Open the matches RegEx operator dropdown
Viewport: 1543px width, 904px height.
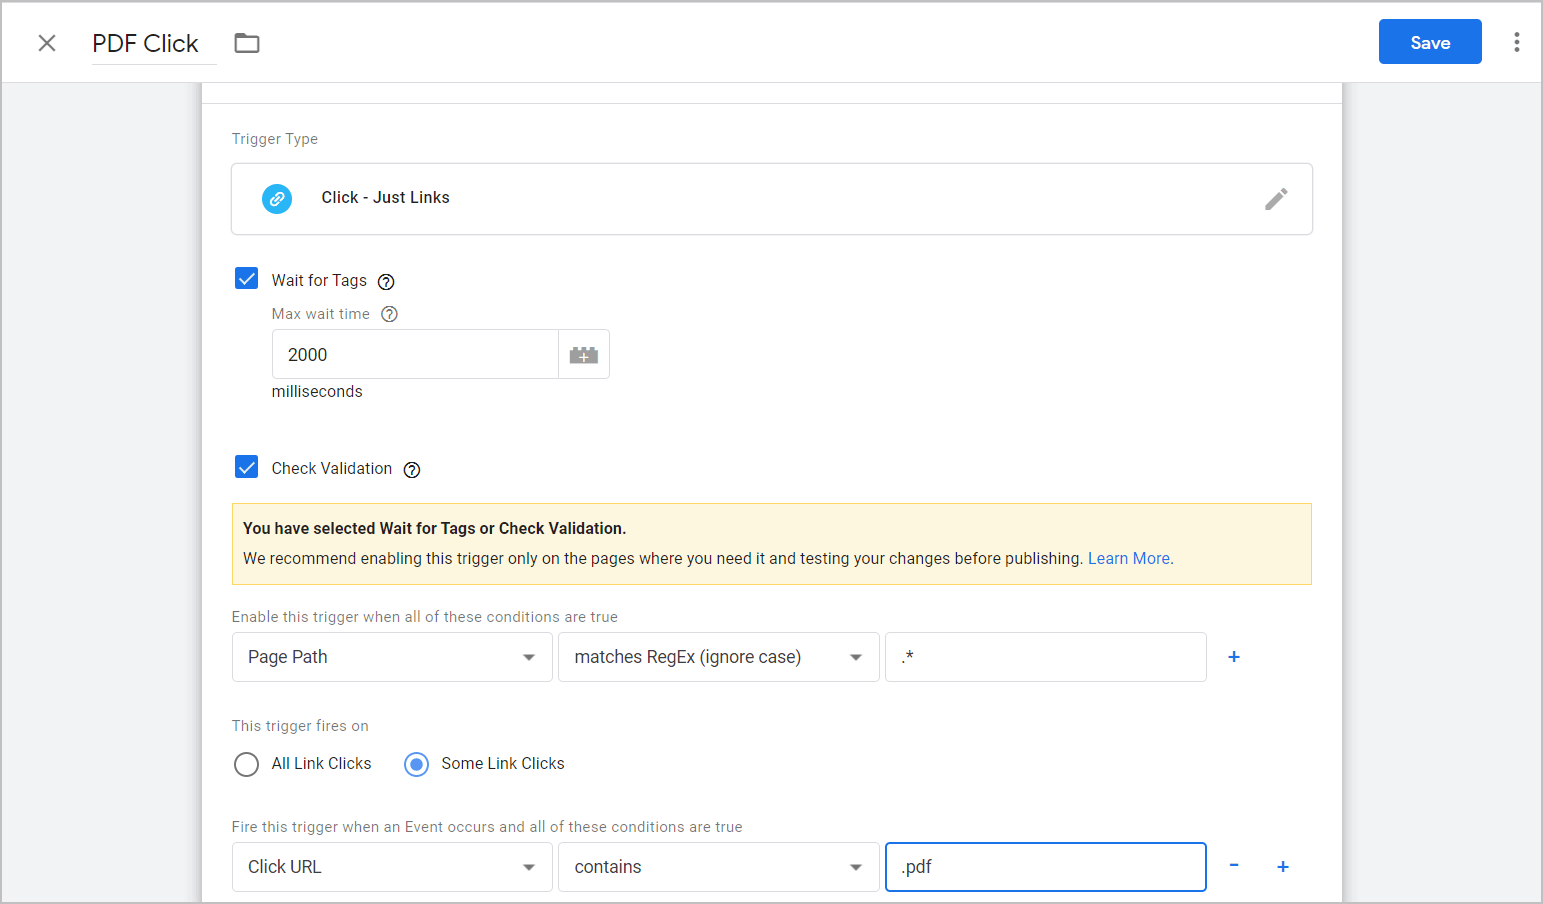pos(717,657)
